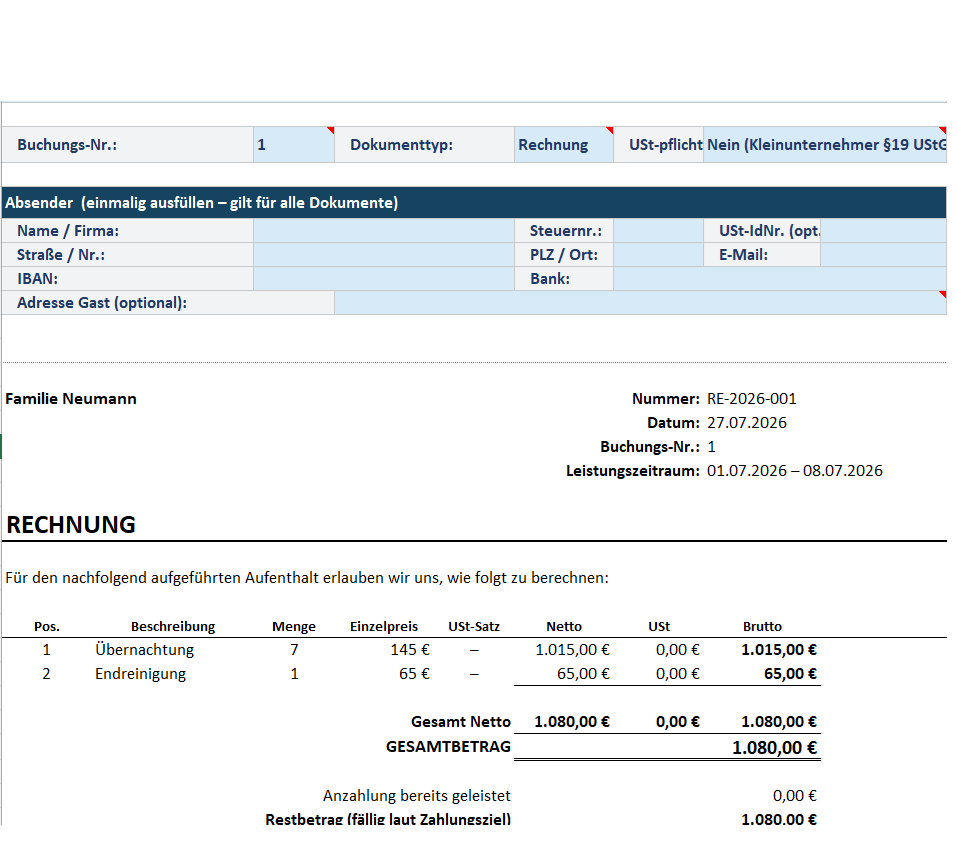Select the unit price '65 €'
The width and height of the screenshot is (957, 858).
click(414, 674)
